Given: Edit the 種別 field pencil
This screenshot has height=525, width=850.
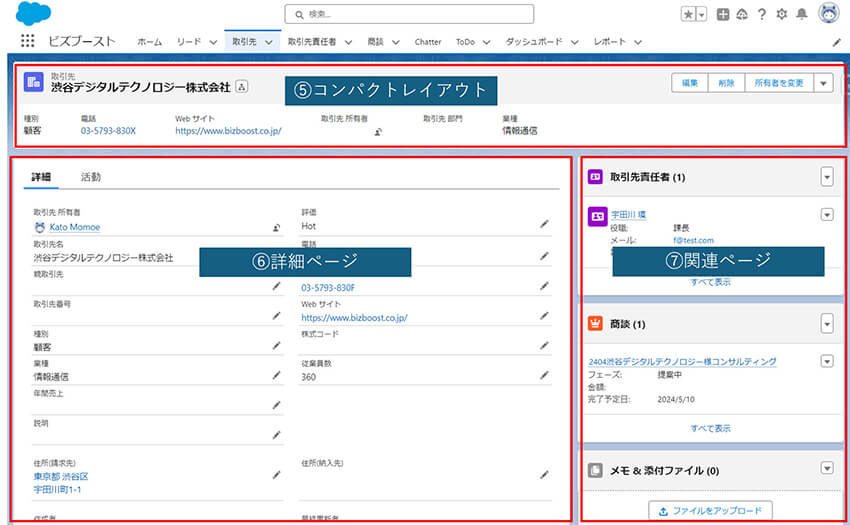Looking at the screenshot, I should (x=276, y=345).
